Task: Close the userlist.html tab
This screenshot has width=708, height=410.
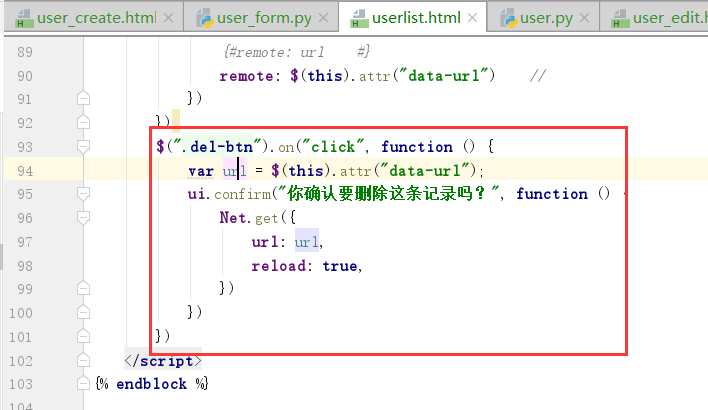Action: pos(472,18)
